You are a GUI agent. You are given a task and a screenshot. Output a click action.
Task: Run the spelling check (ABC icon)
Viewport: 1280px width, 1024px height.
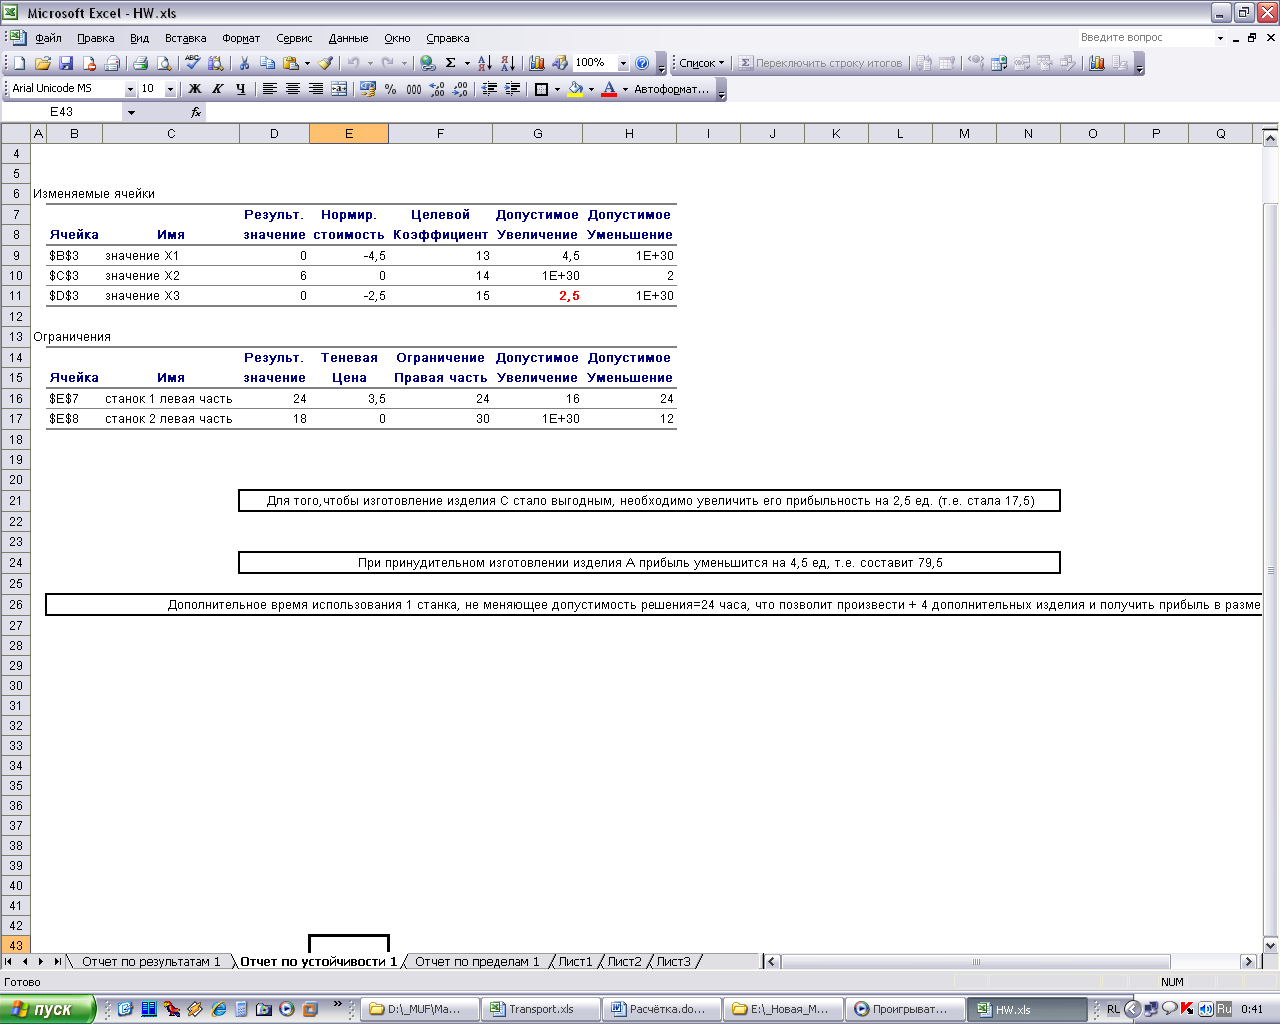click(193, 63)
